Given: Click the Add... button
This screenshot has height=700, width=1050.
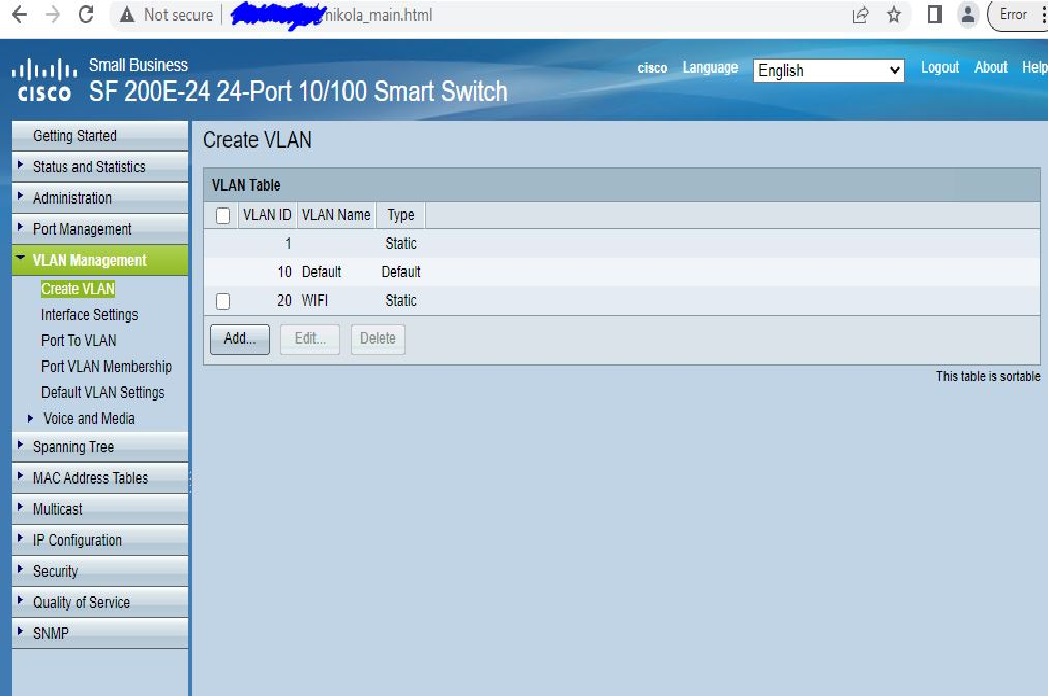Looking at the screenshot, I should point(239,339).
